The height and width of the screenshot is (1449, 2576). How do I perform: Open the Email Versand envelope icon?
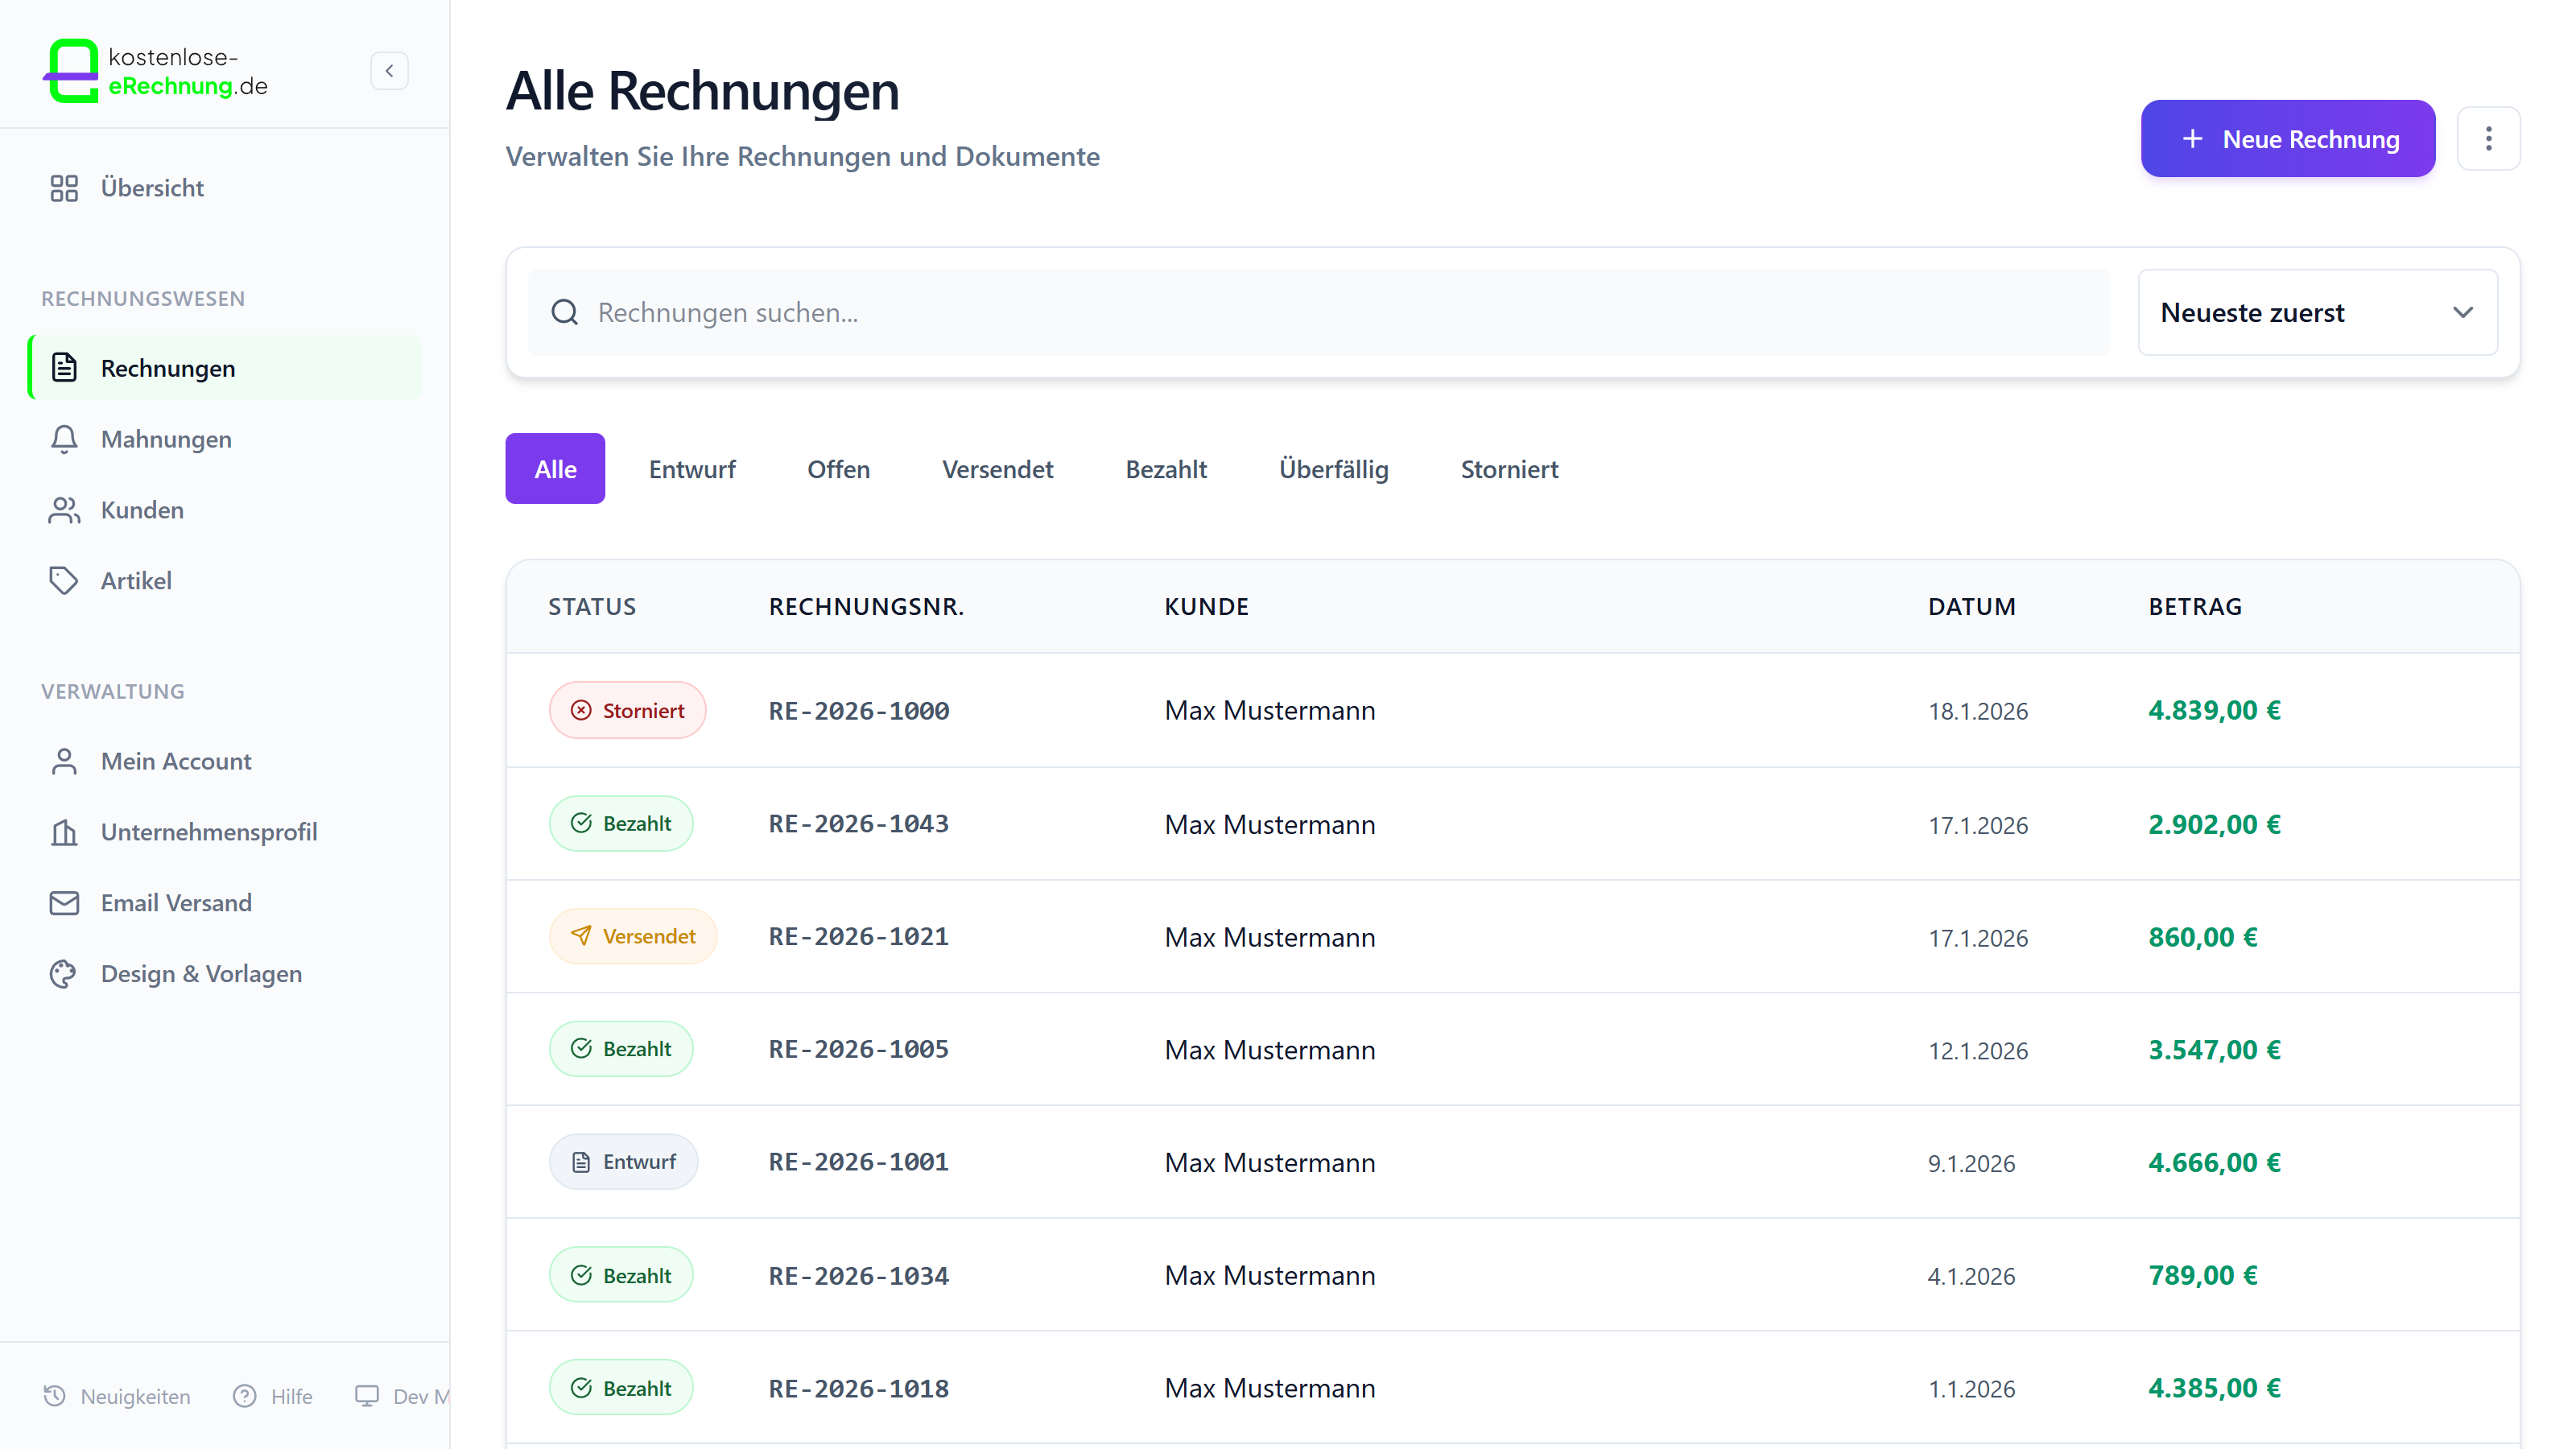pos(64,903)
